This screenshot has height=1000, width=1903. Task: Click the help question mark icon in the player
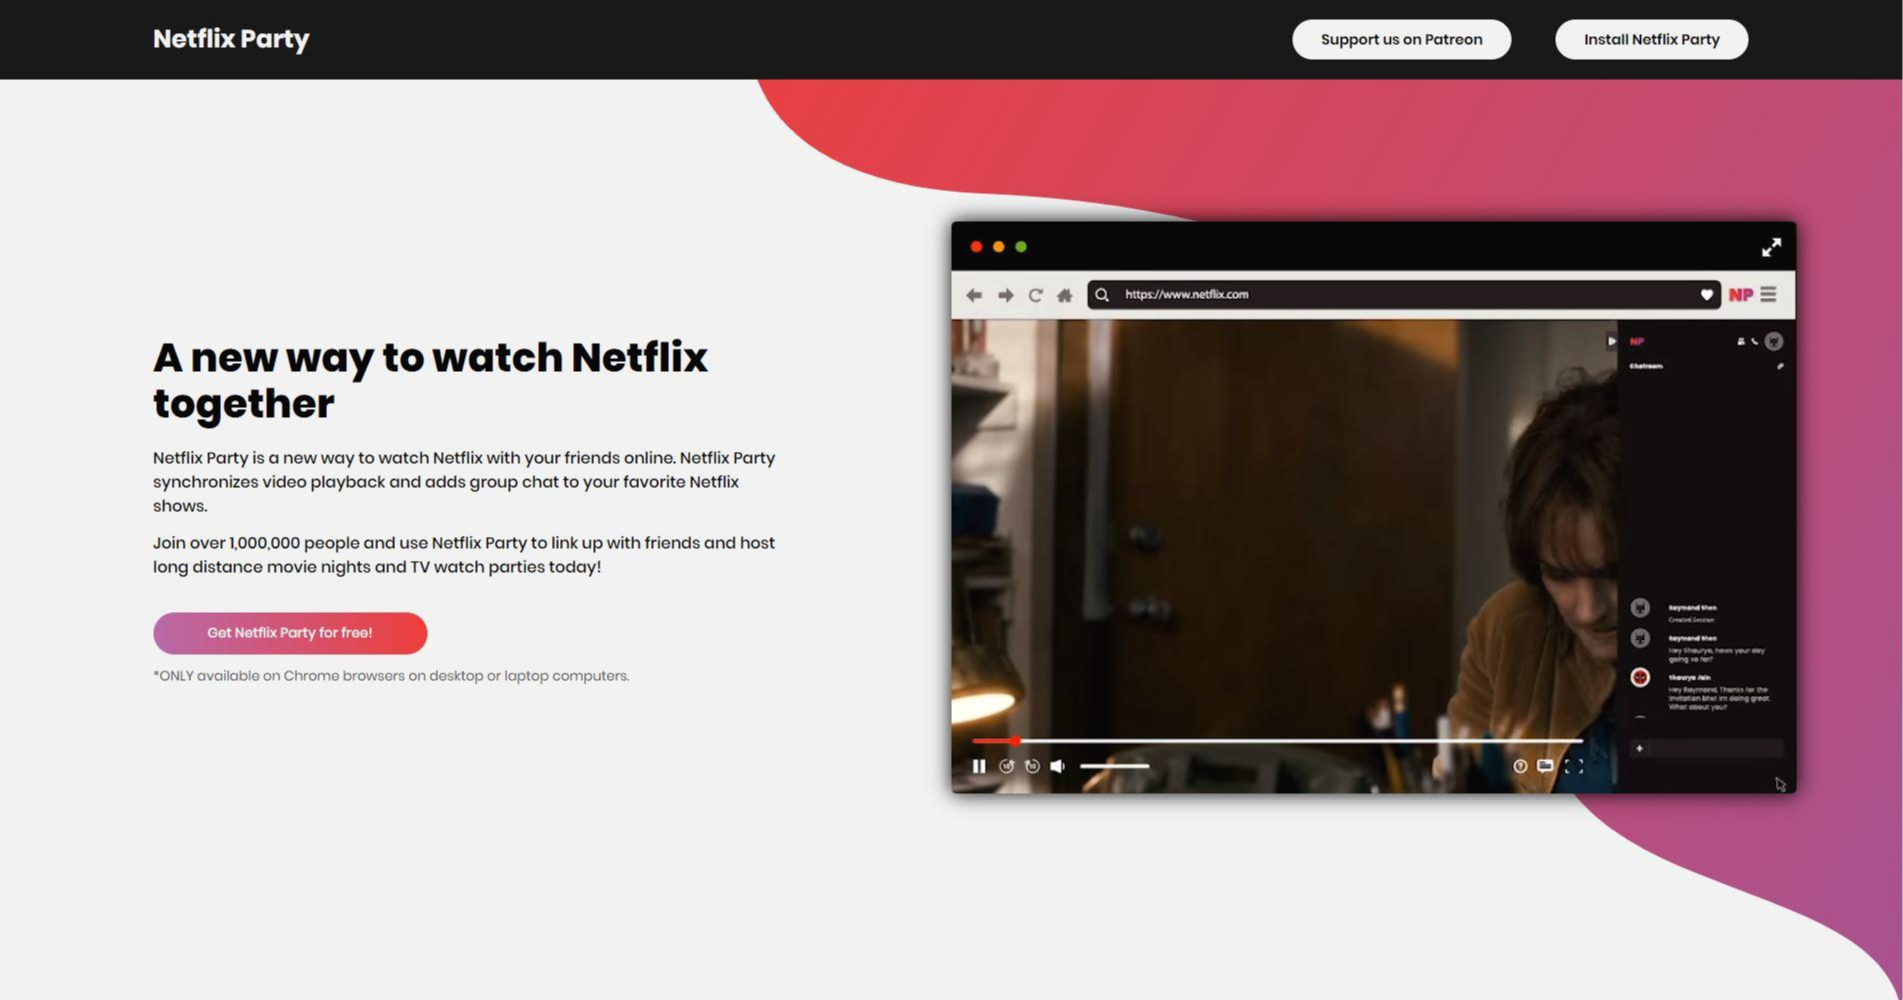tap(1520, 766)
